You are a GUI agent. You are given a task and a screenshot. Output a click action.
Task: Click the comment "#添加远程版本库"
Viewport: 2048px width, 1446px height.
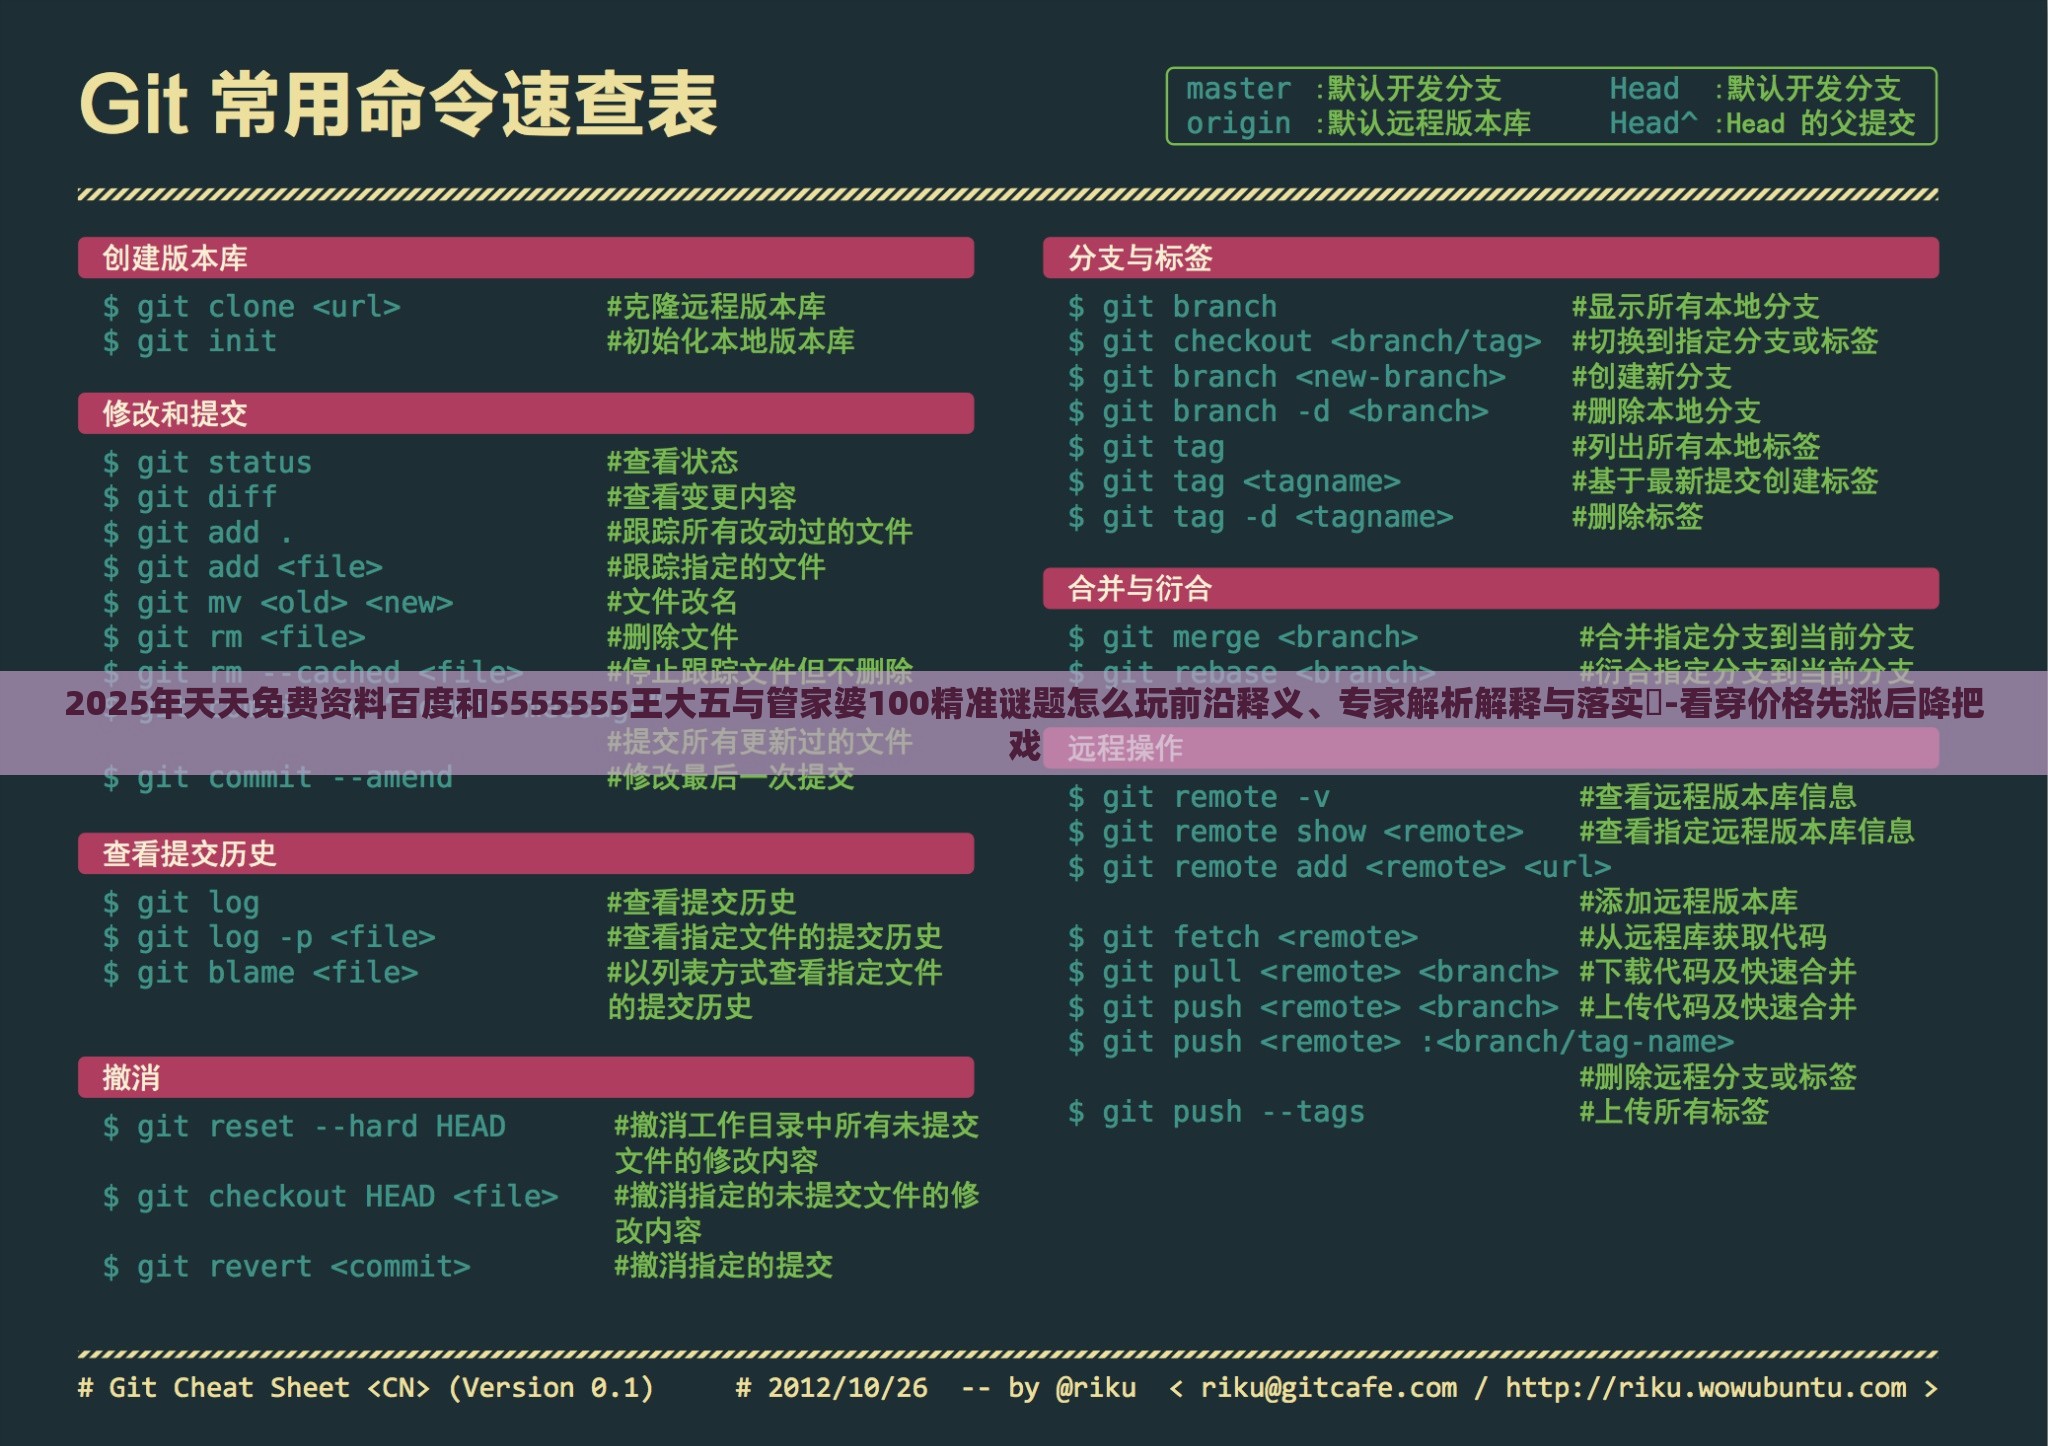point(1688,902)
